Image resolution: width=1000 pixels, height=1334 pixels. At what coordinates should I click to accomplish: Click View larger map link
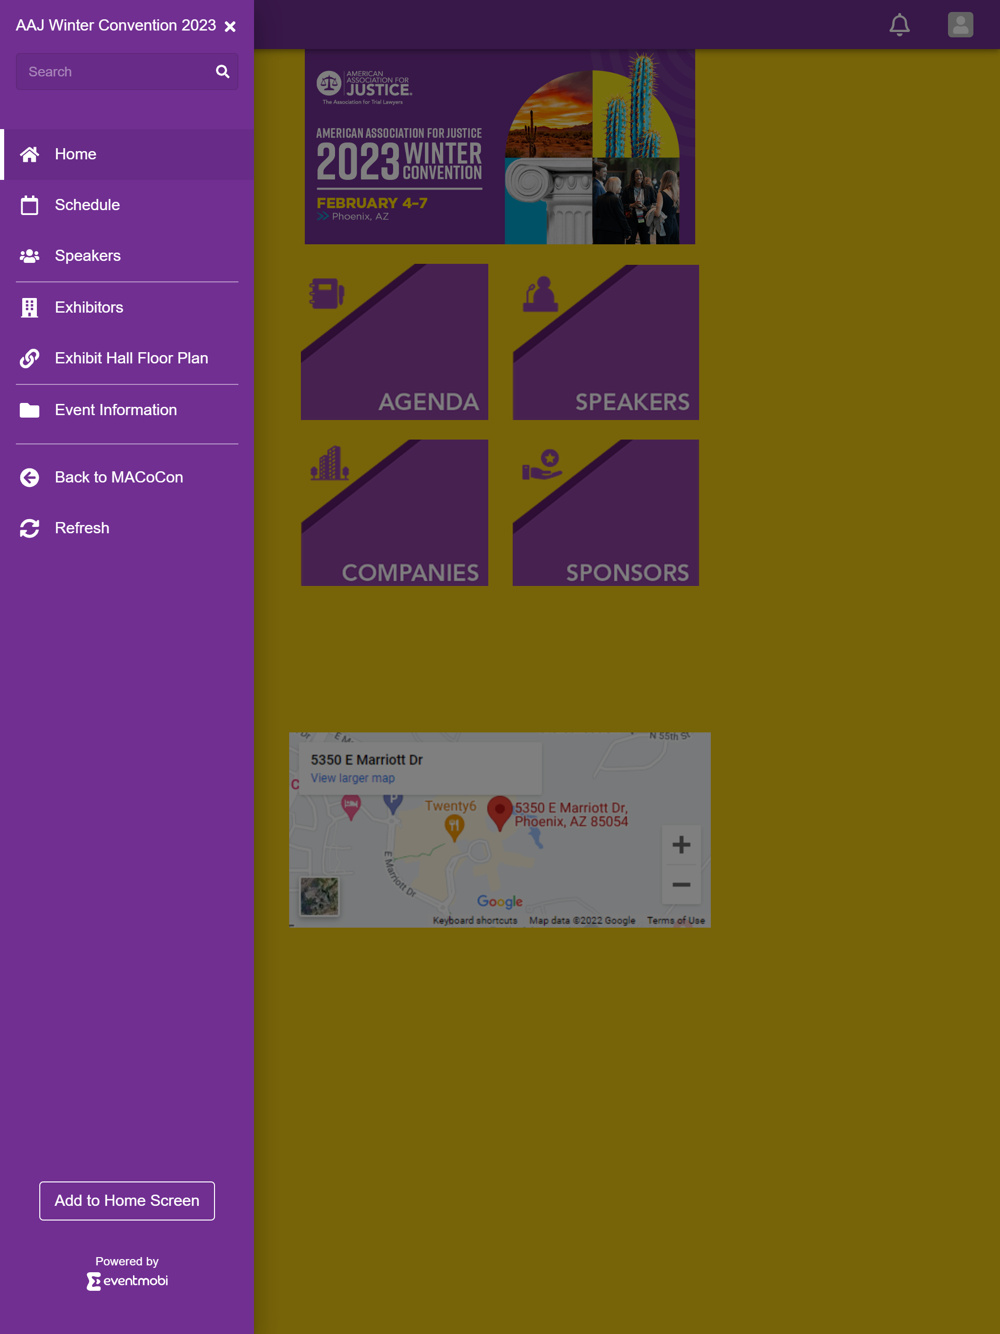pyautogui.click(x=353, y=778)
